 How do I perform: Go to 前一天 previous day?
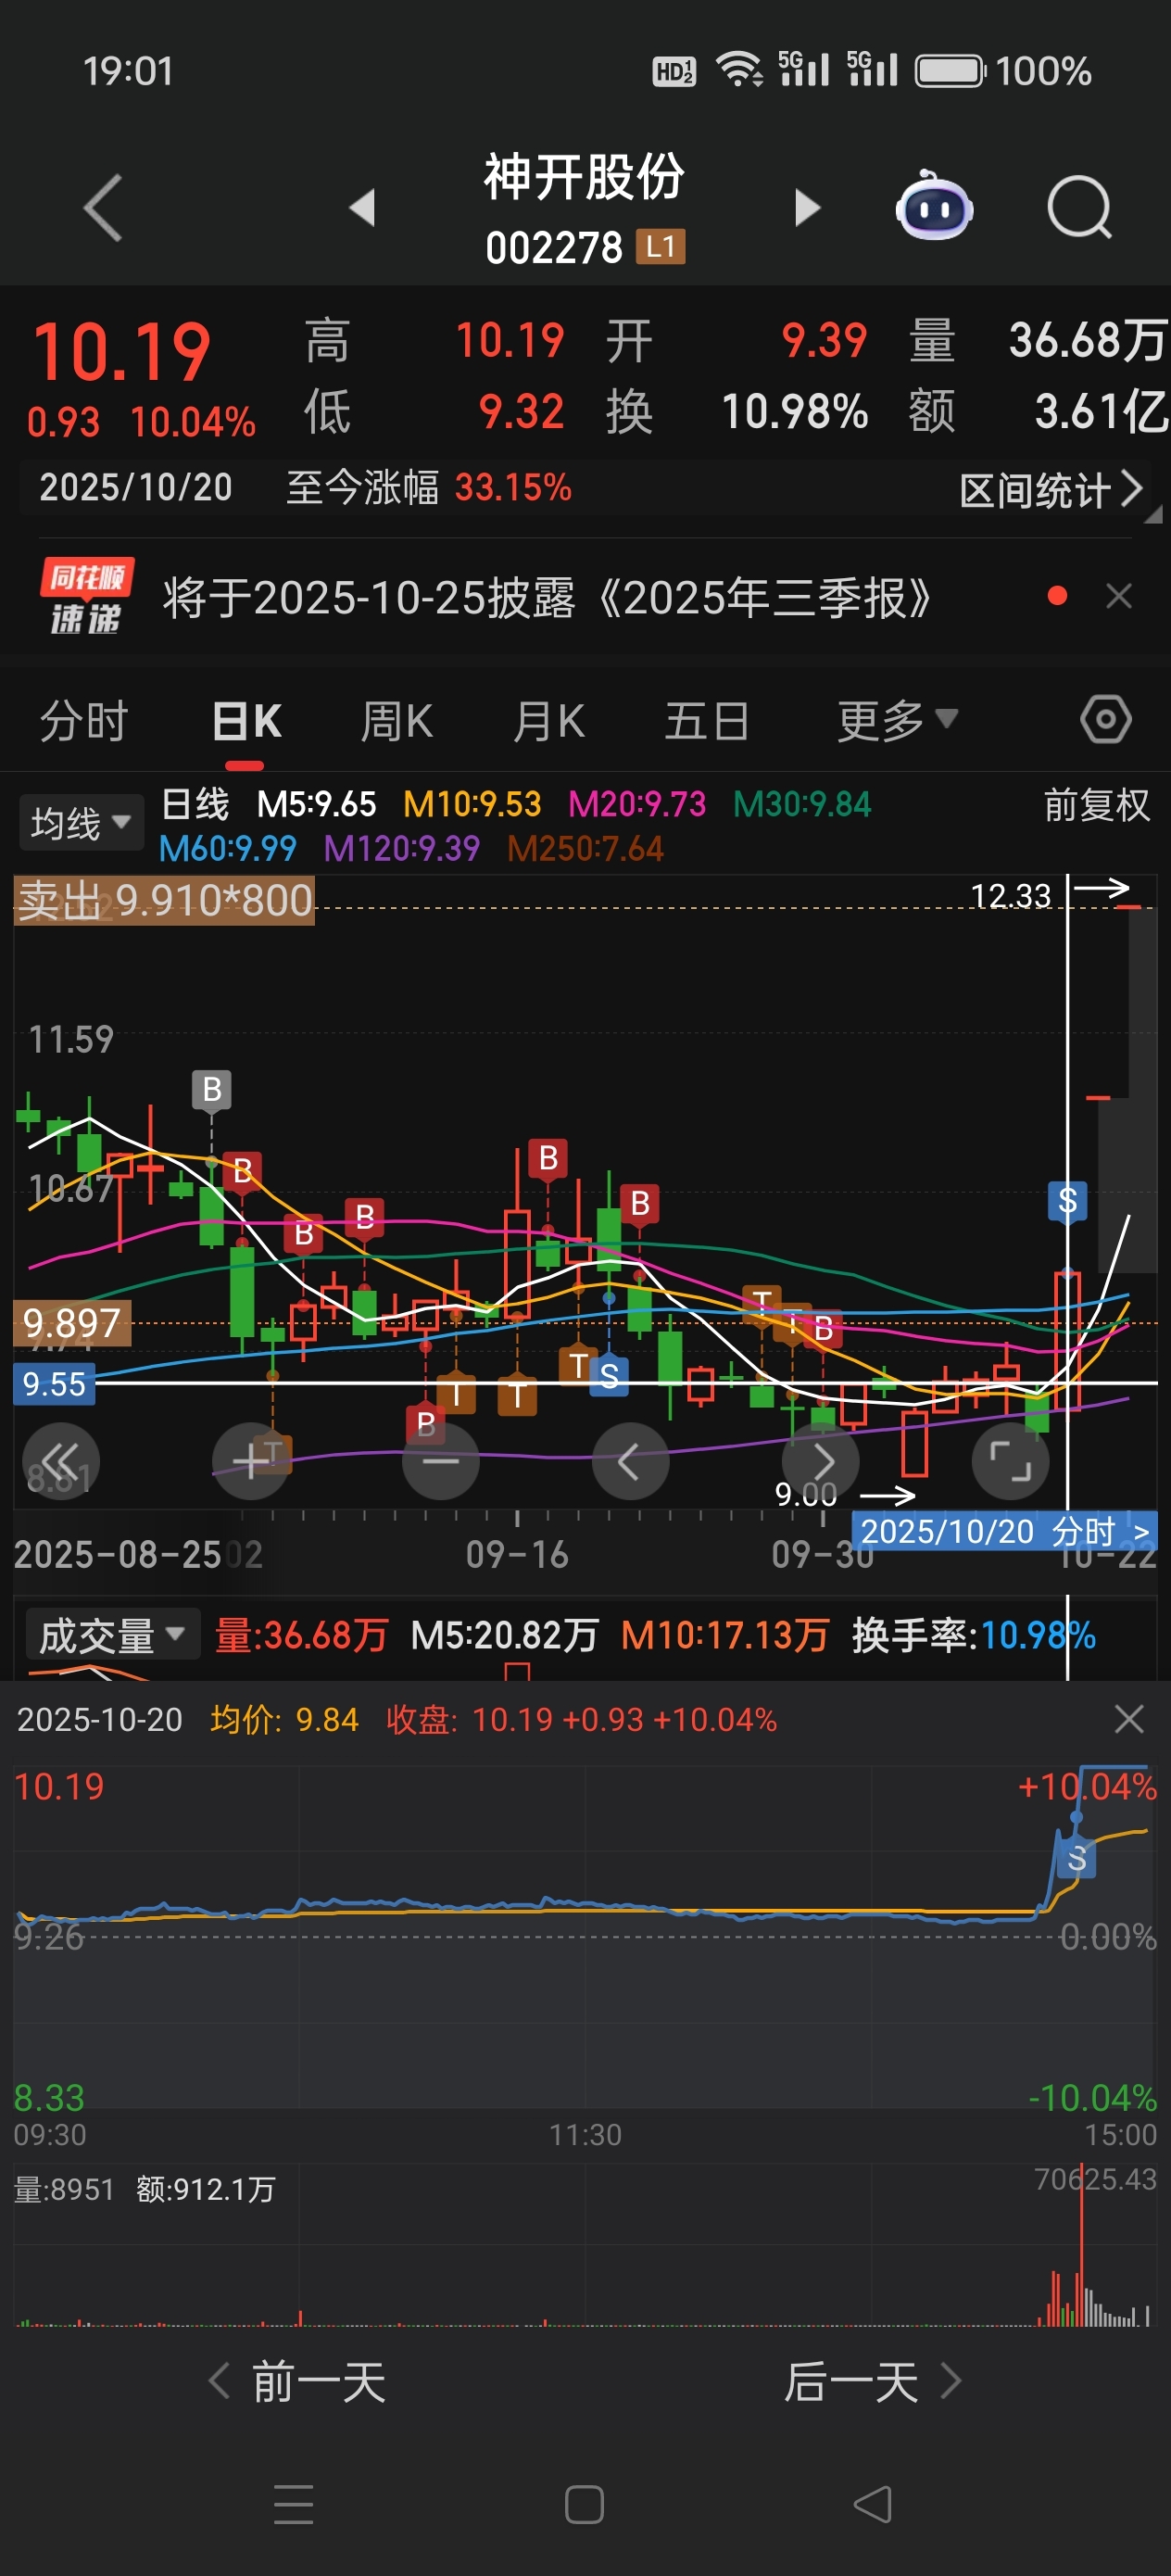pyautogui.click(x=297, y=2381)
